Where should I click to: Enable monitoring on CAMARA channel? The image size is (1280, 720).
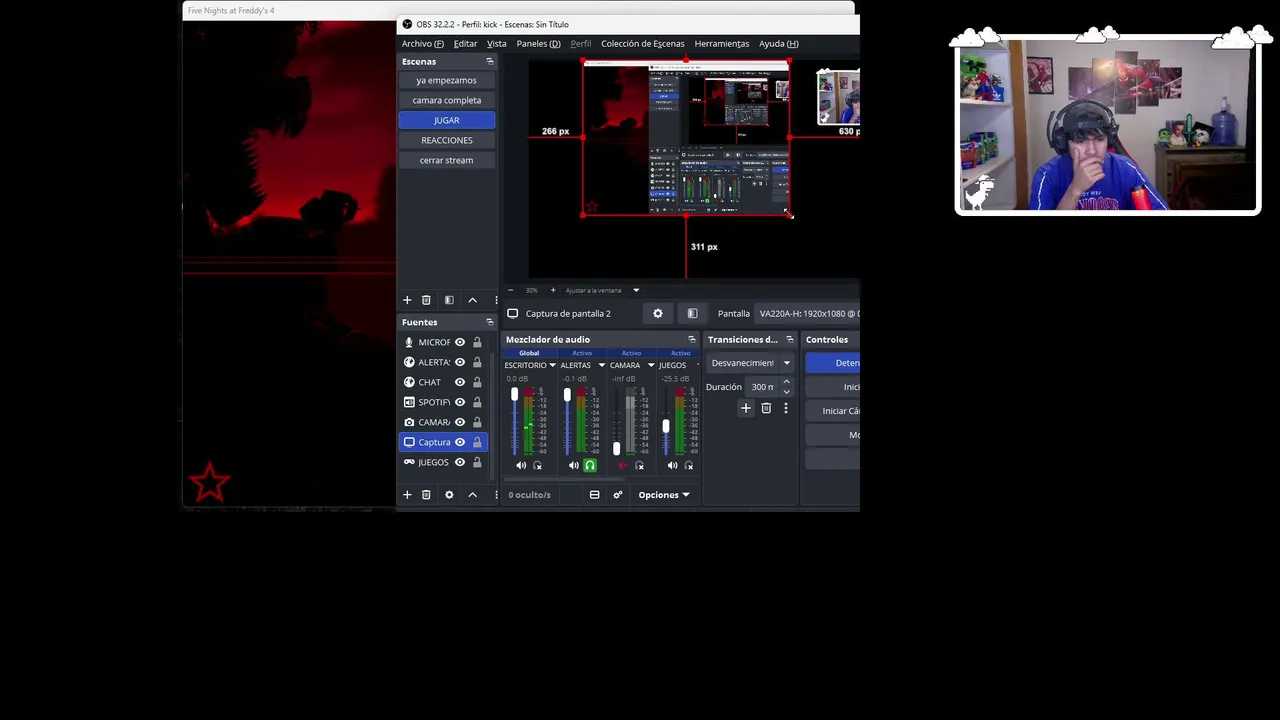tap(640, 465)
